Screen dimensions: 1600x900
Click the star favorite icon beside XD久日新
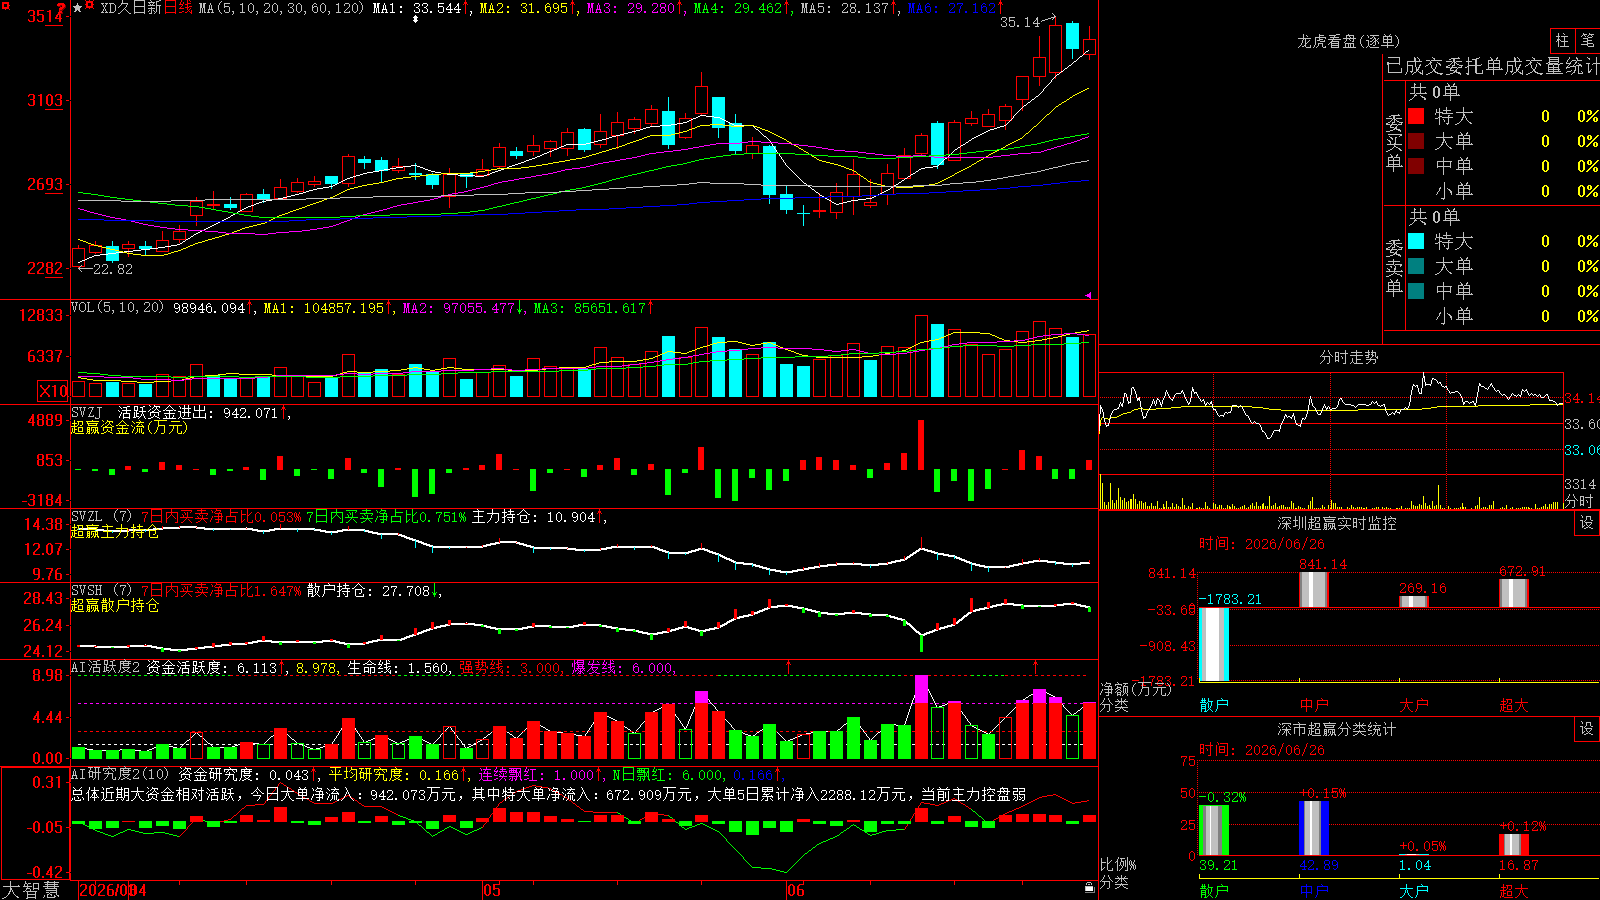78,8
